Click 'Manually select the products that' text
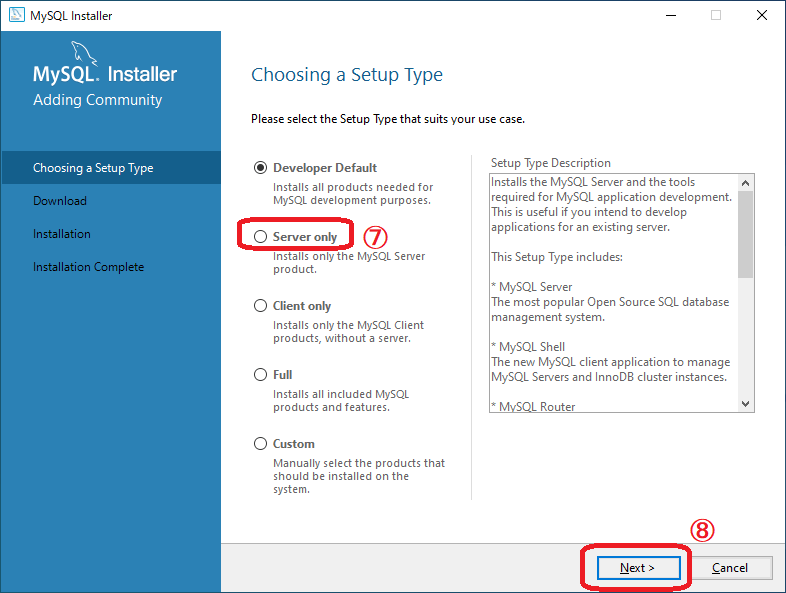The width and height of the screenshot is (786, 593). click(x=359, y=463)
